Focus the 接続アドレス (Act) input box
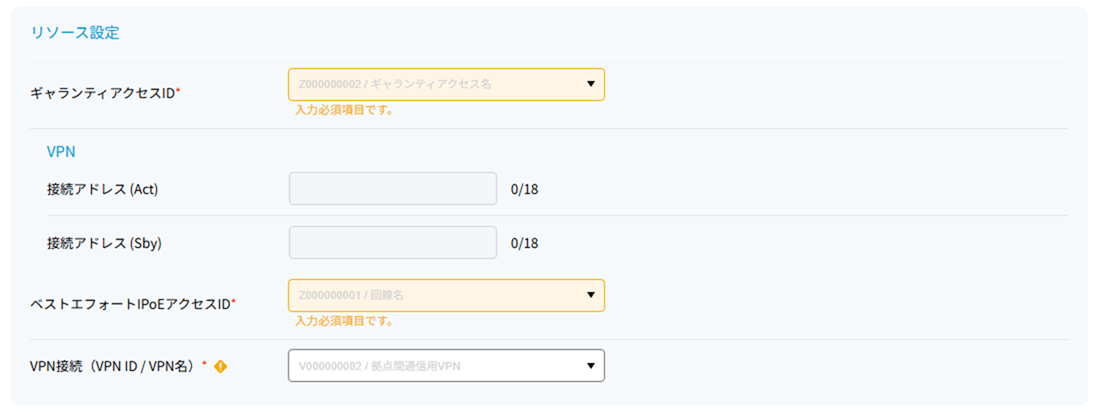Viewport: 1099px width, 414px height. (392, 188)
